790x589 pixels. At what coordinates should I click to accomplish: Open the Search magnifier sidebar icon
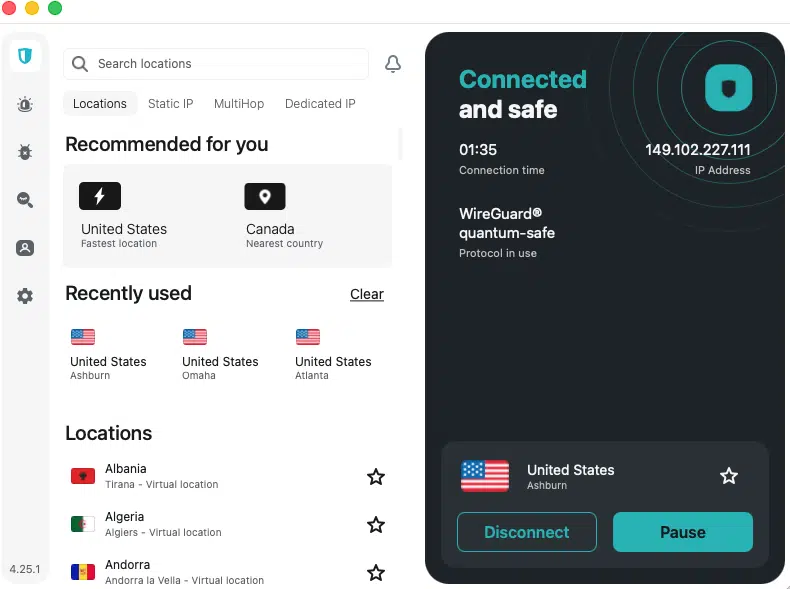point(25,200)
